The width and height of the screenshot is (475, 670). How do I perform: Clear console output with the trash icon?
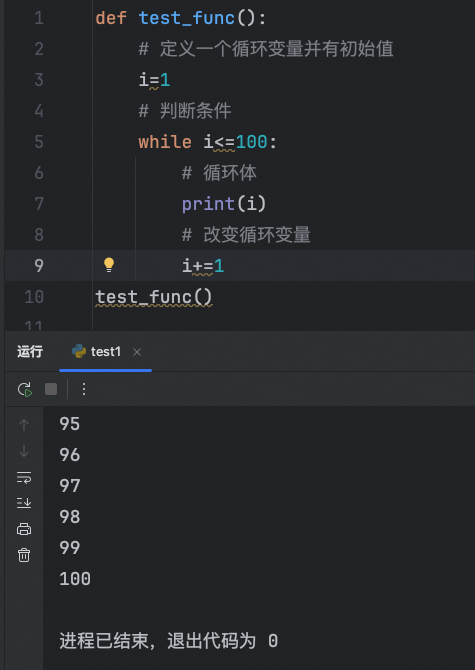tap(24, 555)
